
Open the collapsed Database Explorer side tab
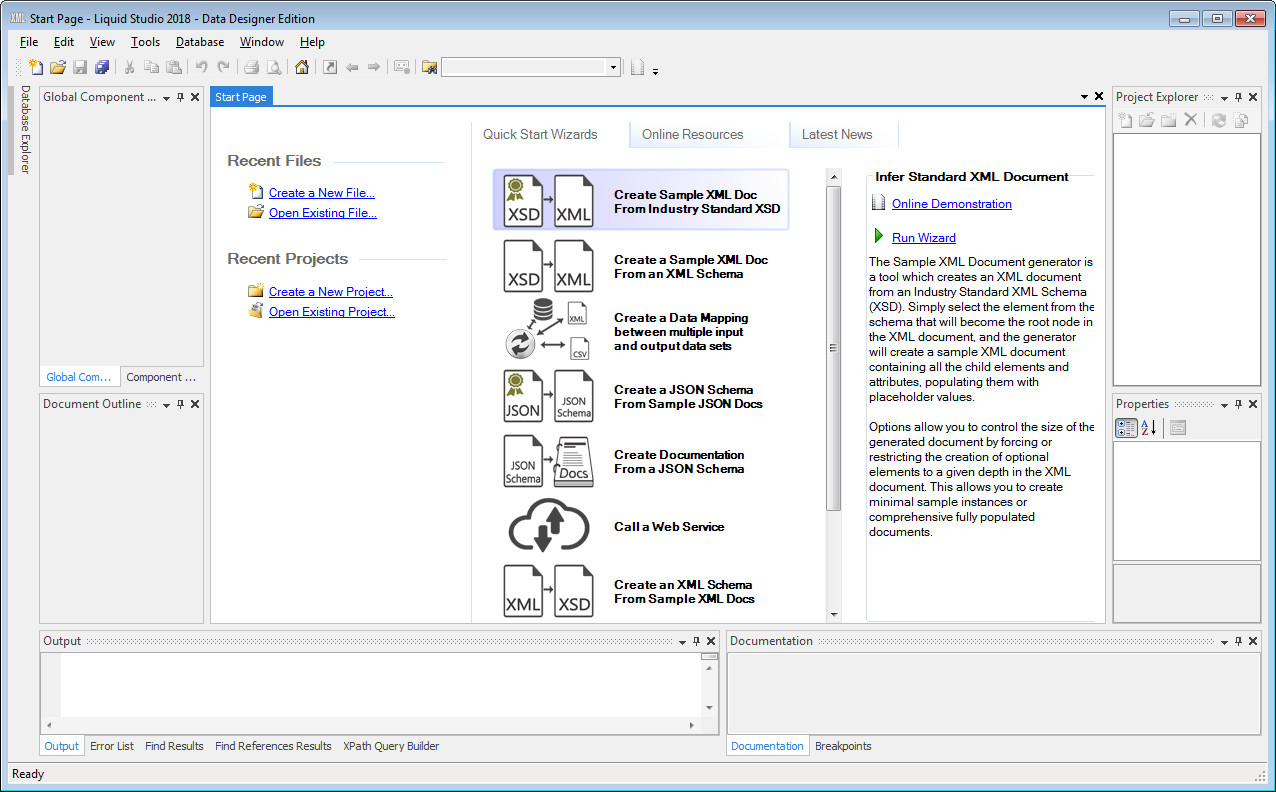(25, 130)
